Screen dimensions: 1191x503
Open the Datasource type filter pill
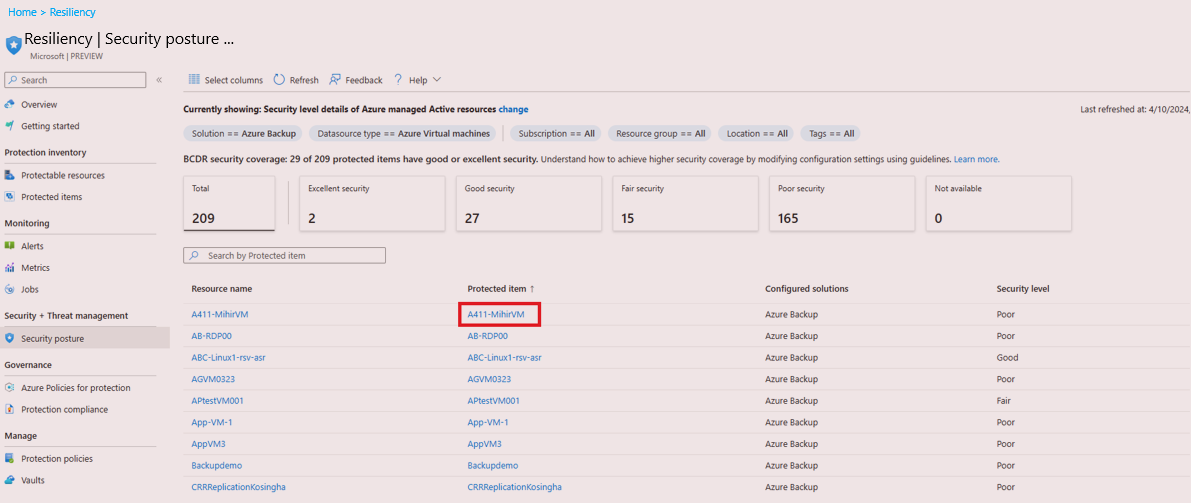click(x=404, y=133)
